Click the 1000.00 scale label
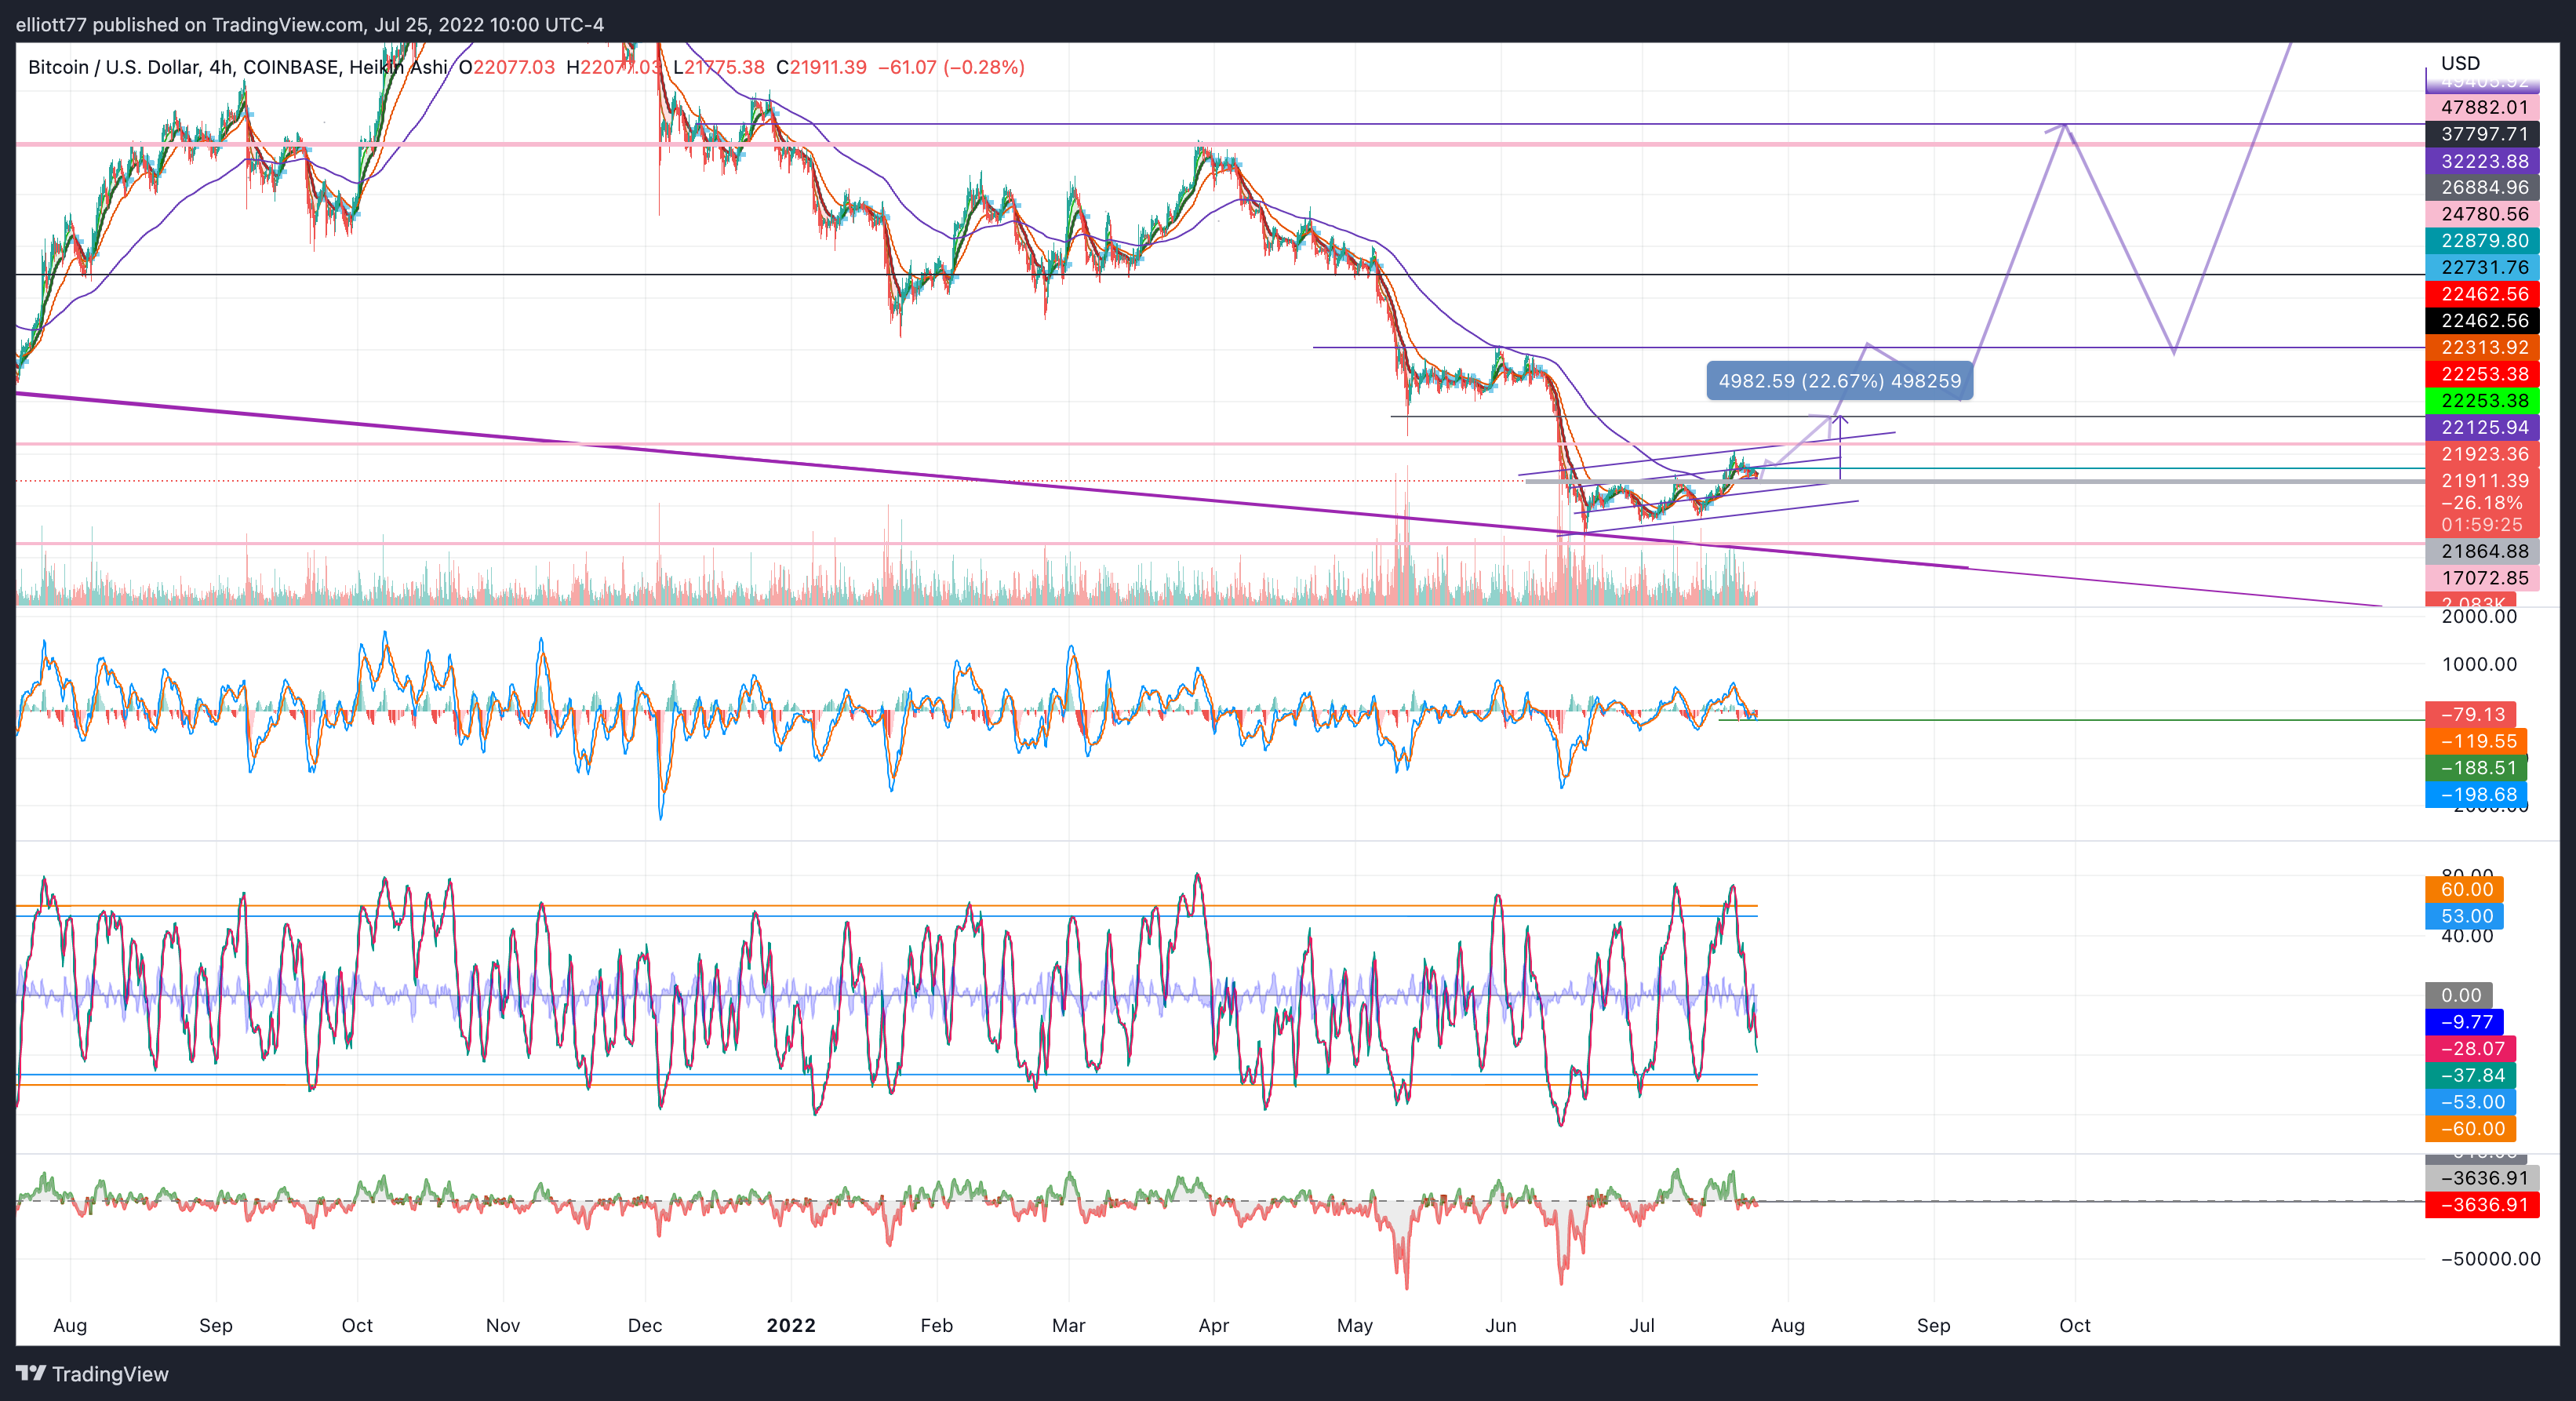2576x1401 pixels. [x=2479, y=664]
